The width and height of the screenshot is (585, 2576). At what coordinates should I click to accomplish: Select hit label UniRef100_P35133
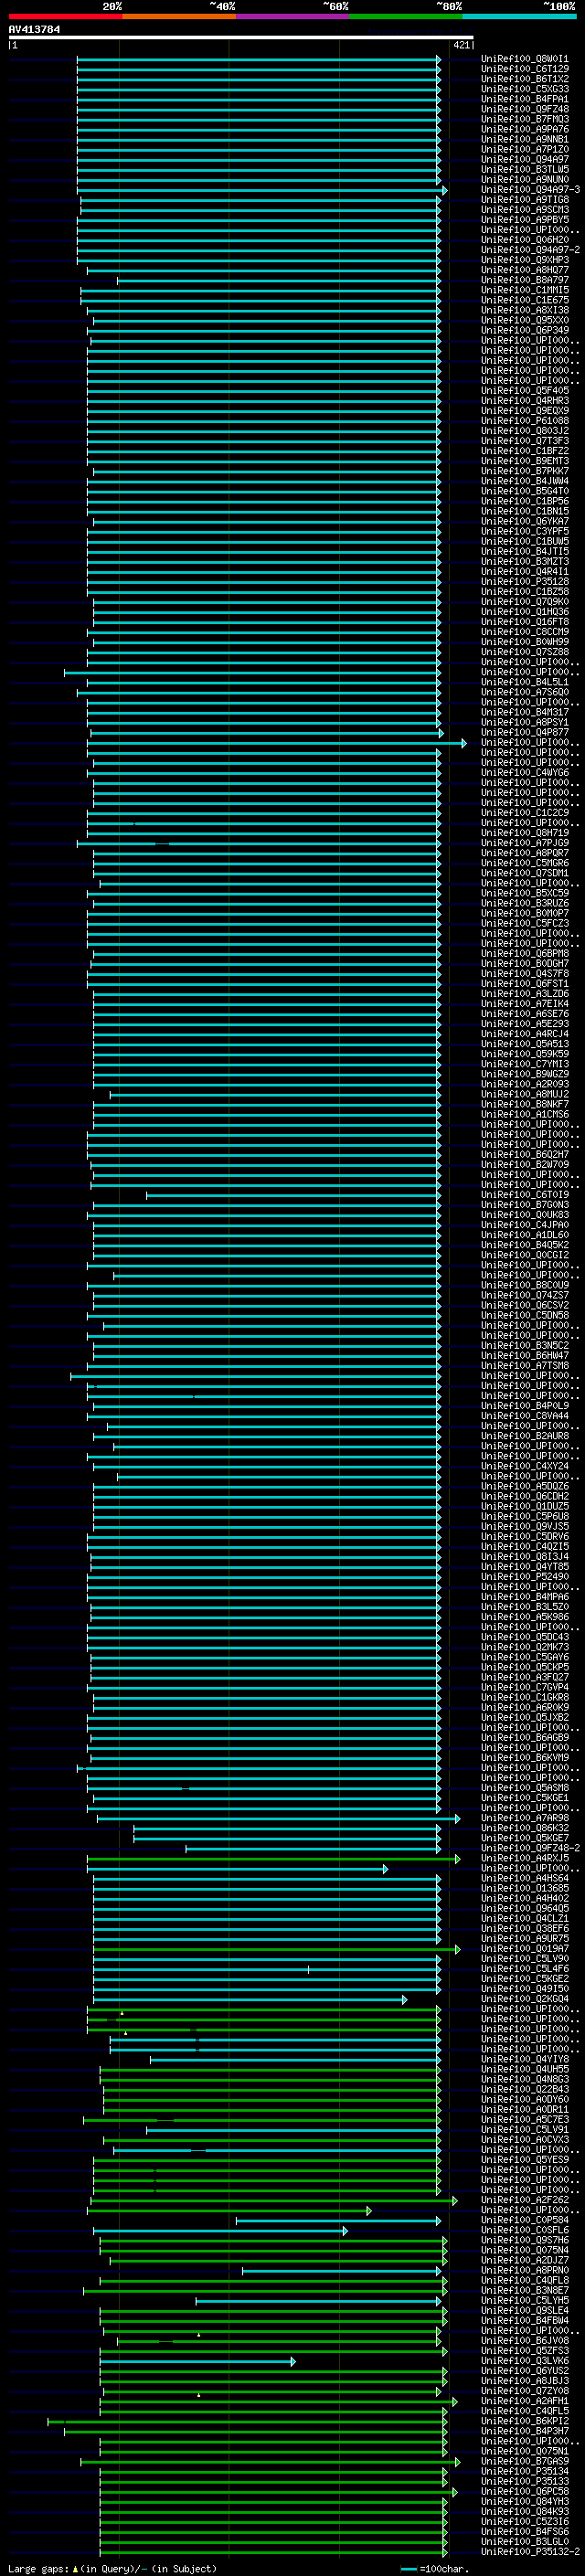coord(525,2481)
